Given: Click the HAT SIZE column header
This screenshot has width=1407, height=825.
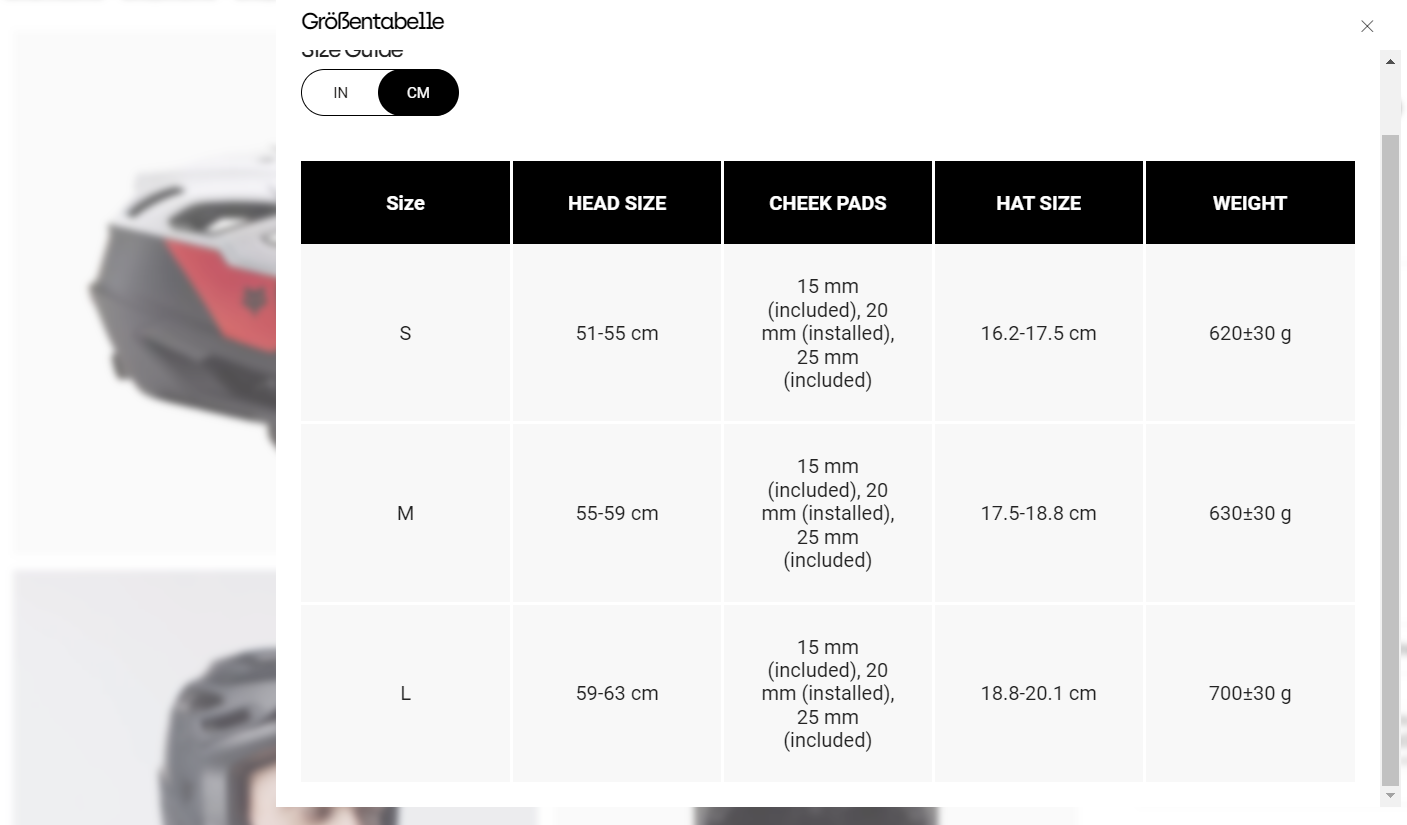Looking at the screenshot, I should pos(1038,203).
